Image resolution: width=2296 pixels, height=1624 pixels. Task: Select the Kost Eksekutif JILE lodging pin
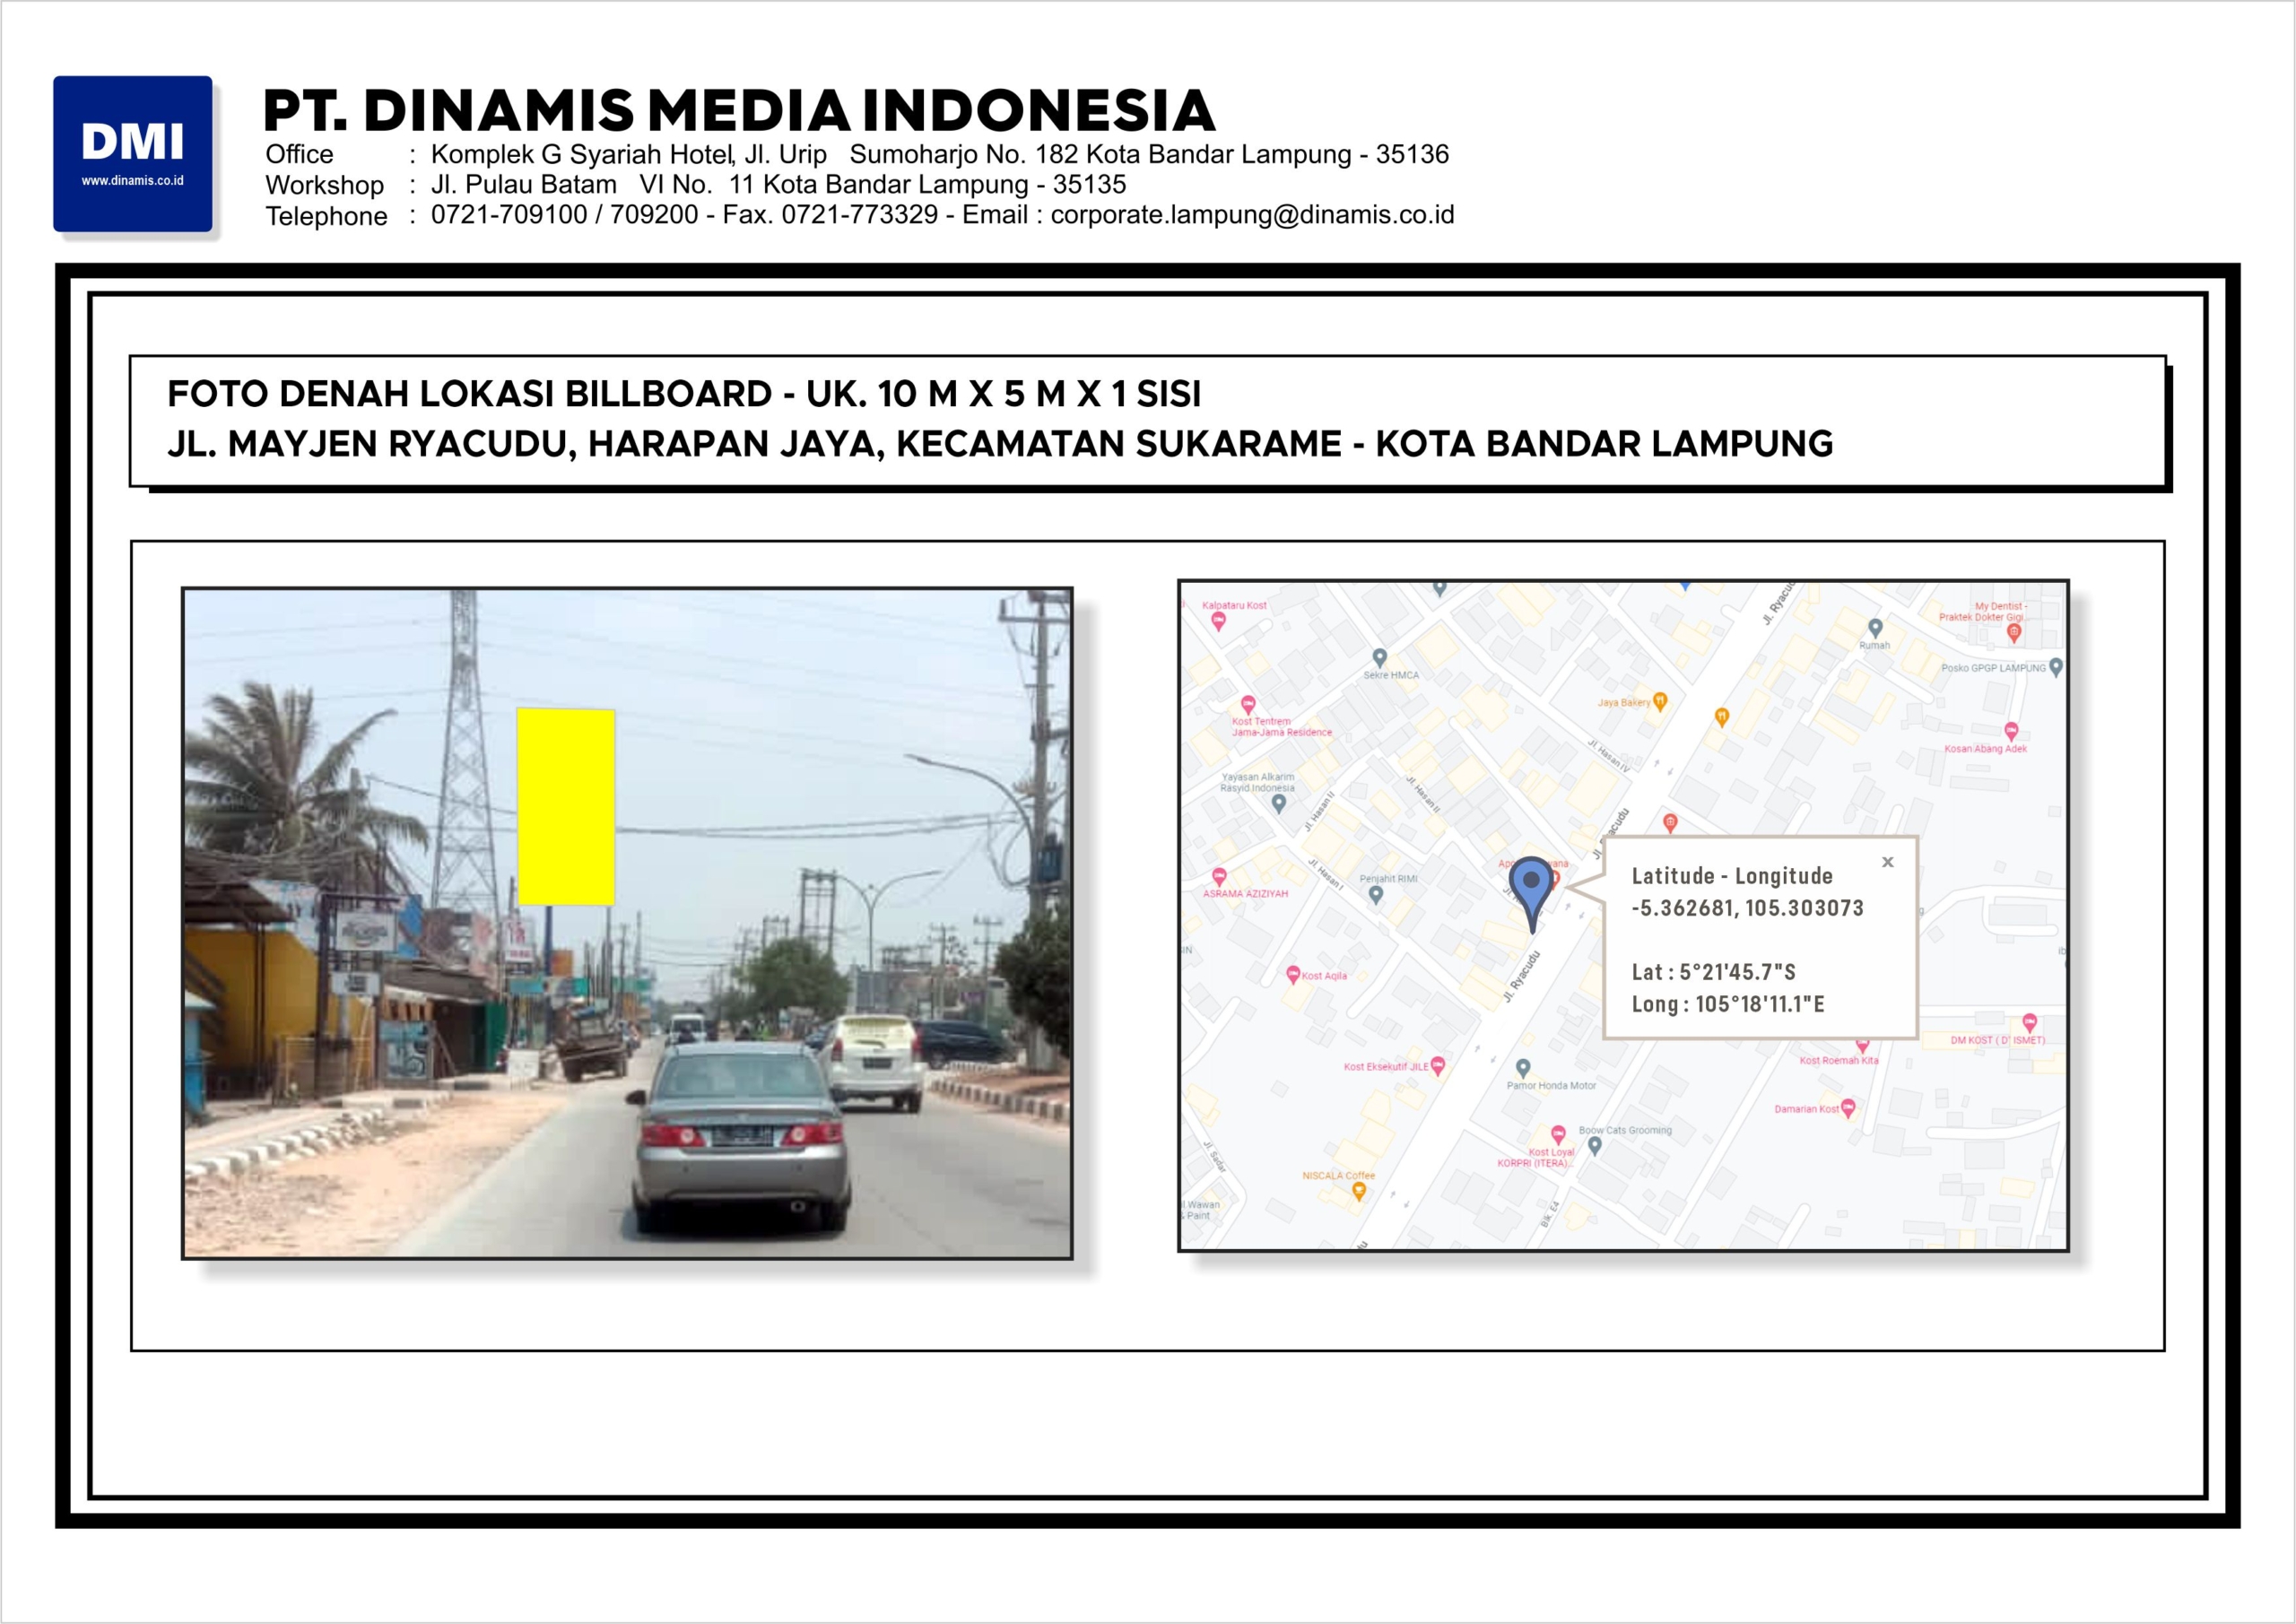point(1437,1066)
